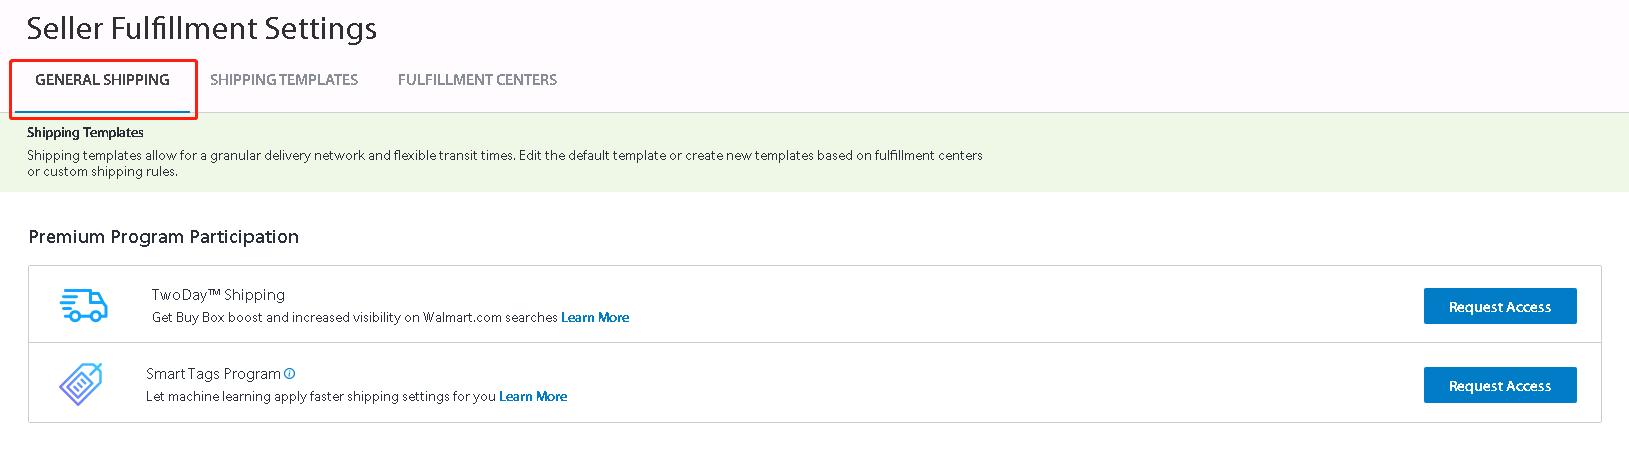Click empty space in the Smart Tags row
Screen dimensions: 1629x474
coord(1000,384)
